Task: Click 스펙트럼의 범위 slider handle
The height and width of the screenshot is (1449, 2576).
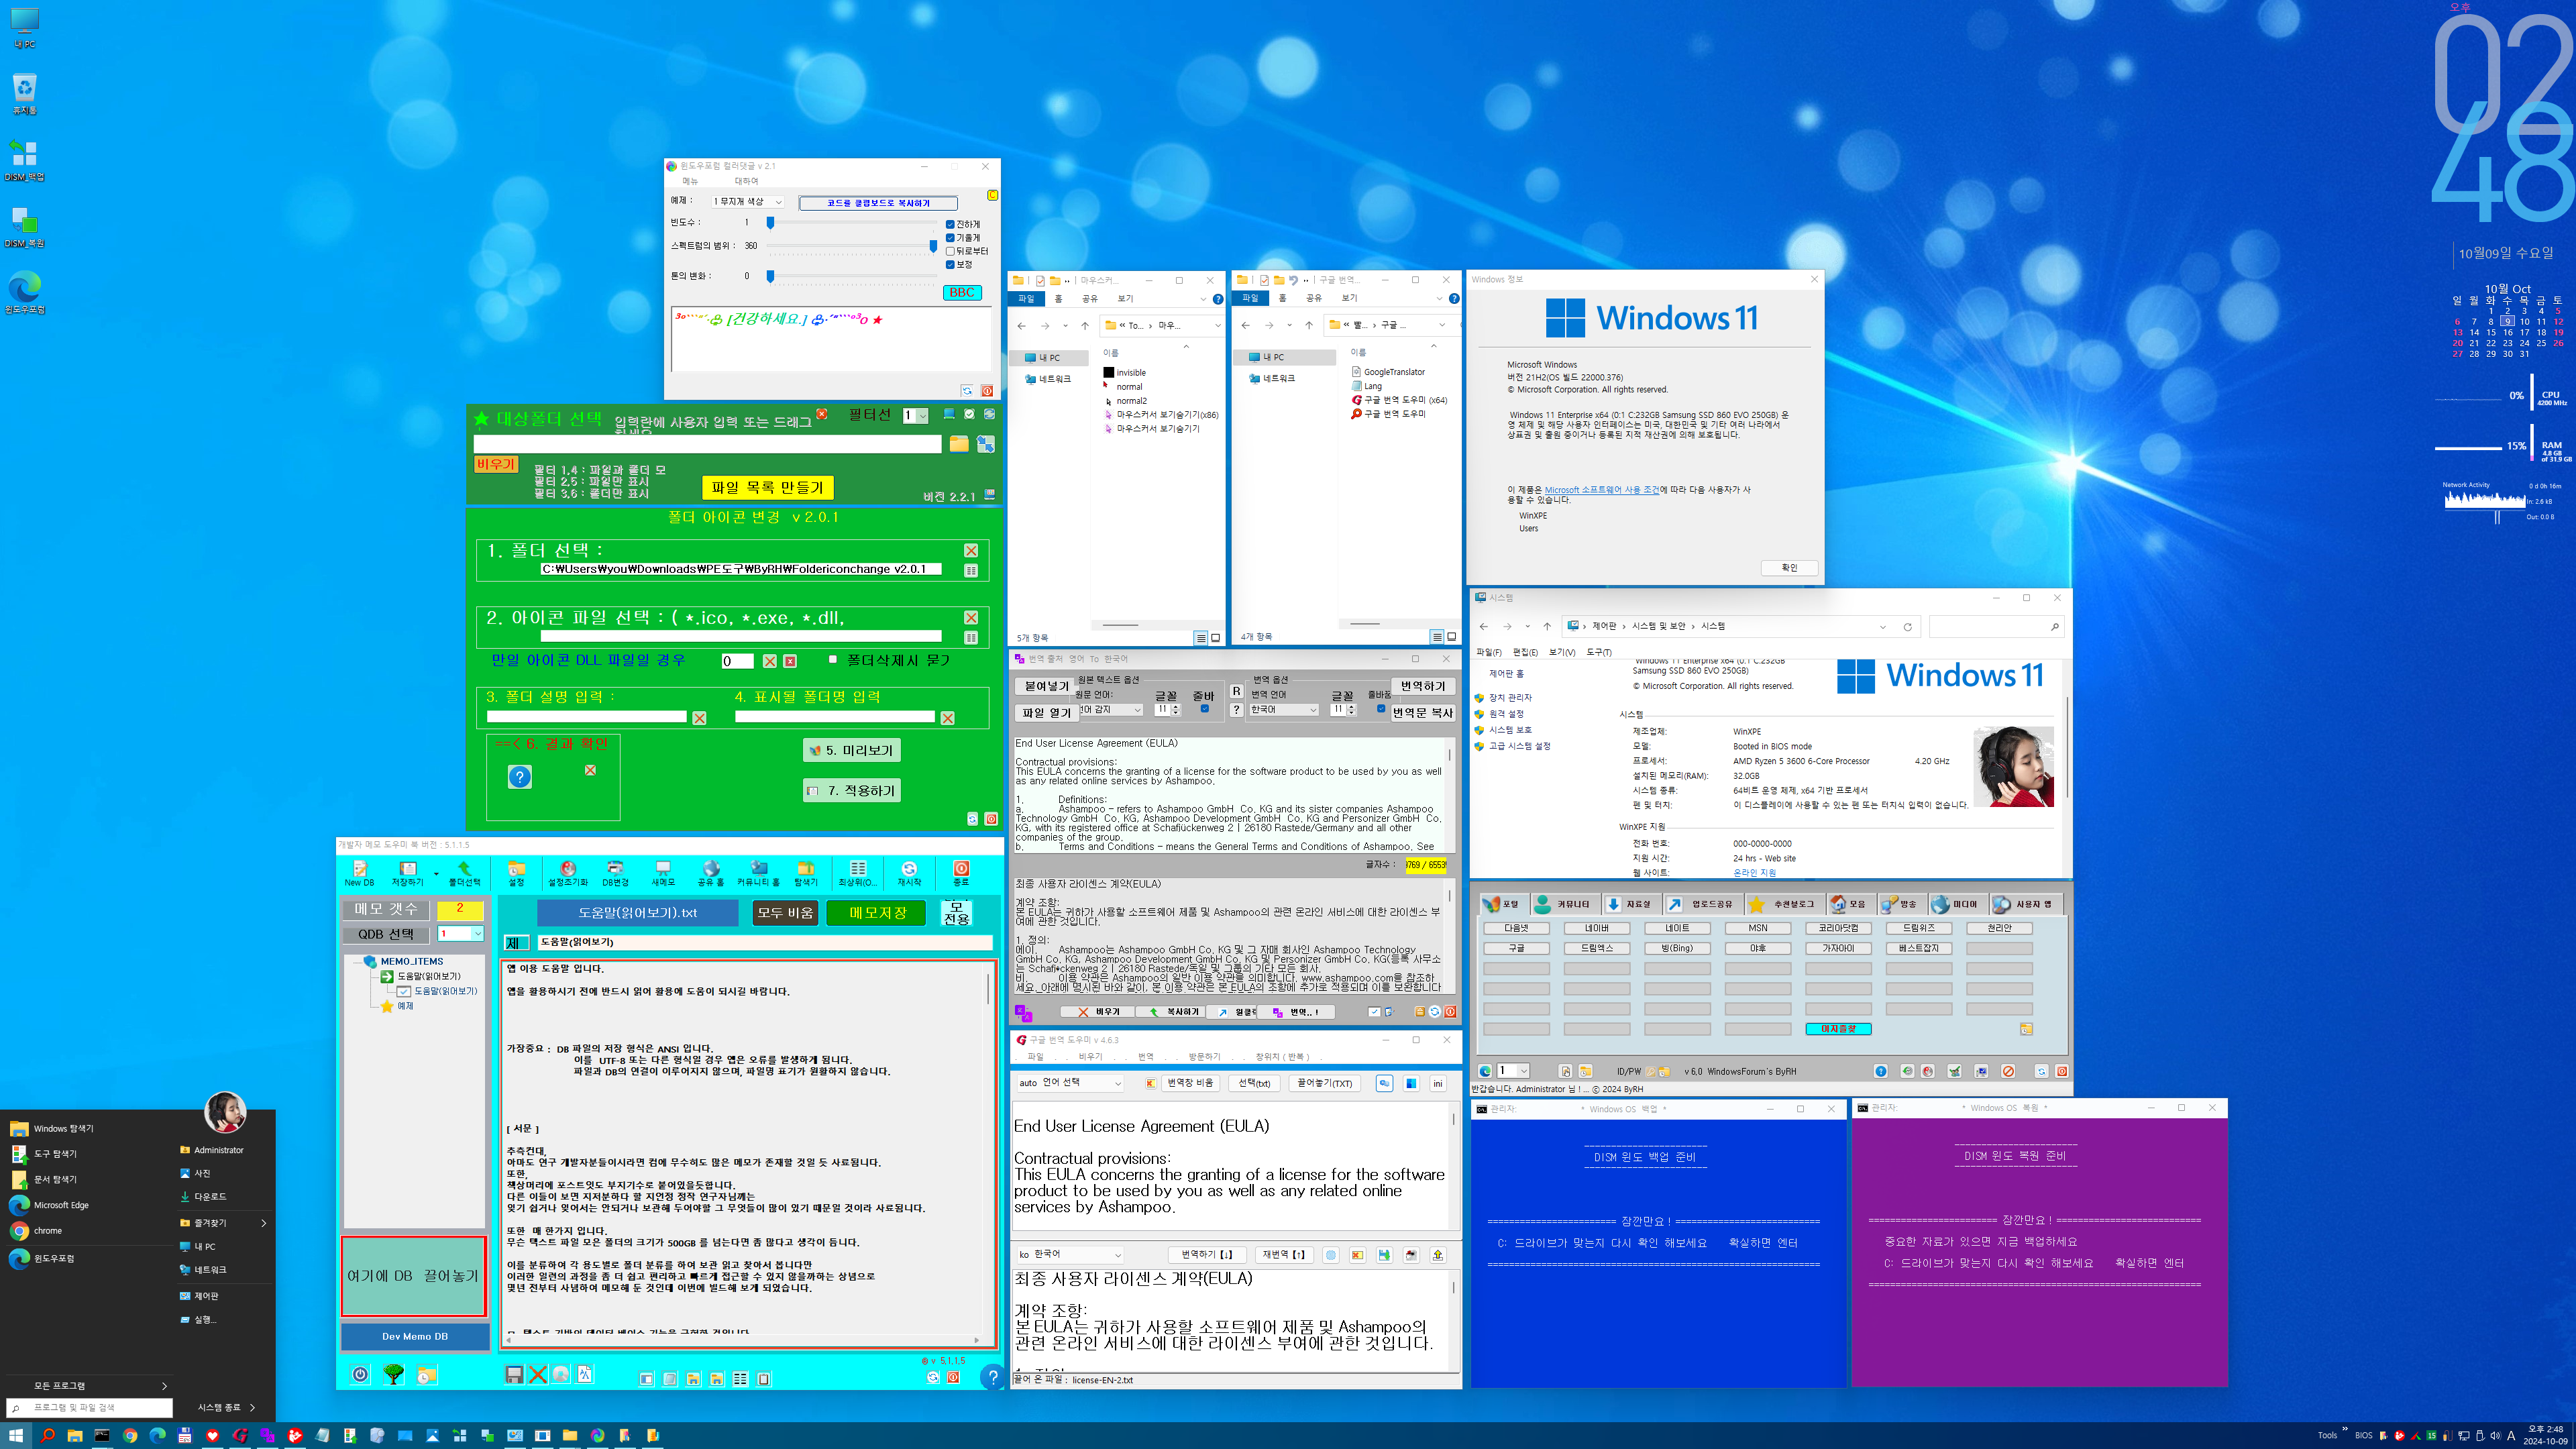Action: click(x=933, y=245)
